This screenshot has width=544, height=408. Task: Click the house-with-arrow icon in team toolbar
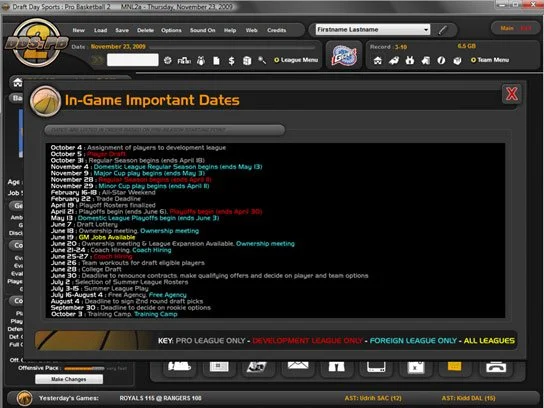click(x=425, y=60)
